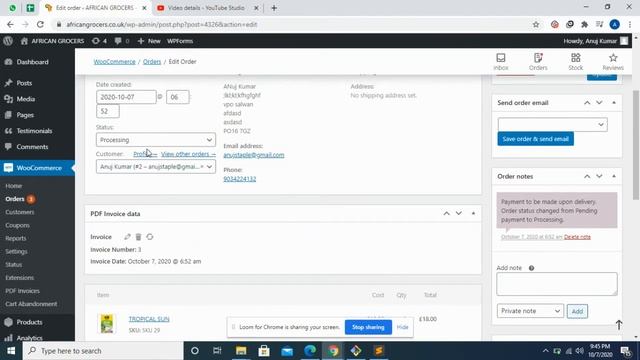Go to WooCommerce breadcrumb link

coord(114,62)
